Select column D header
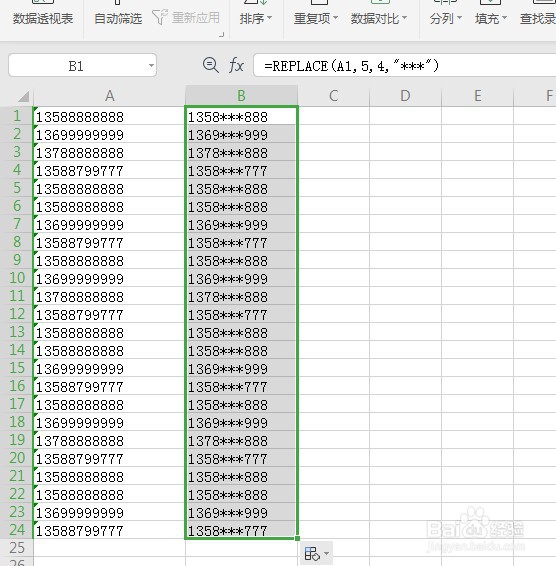Viewport: 556px width, 566px height. (405, 96)
